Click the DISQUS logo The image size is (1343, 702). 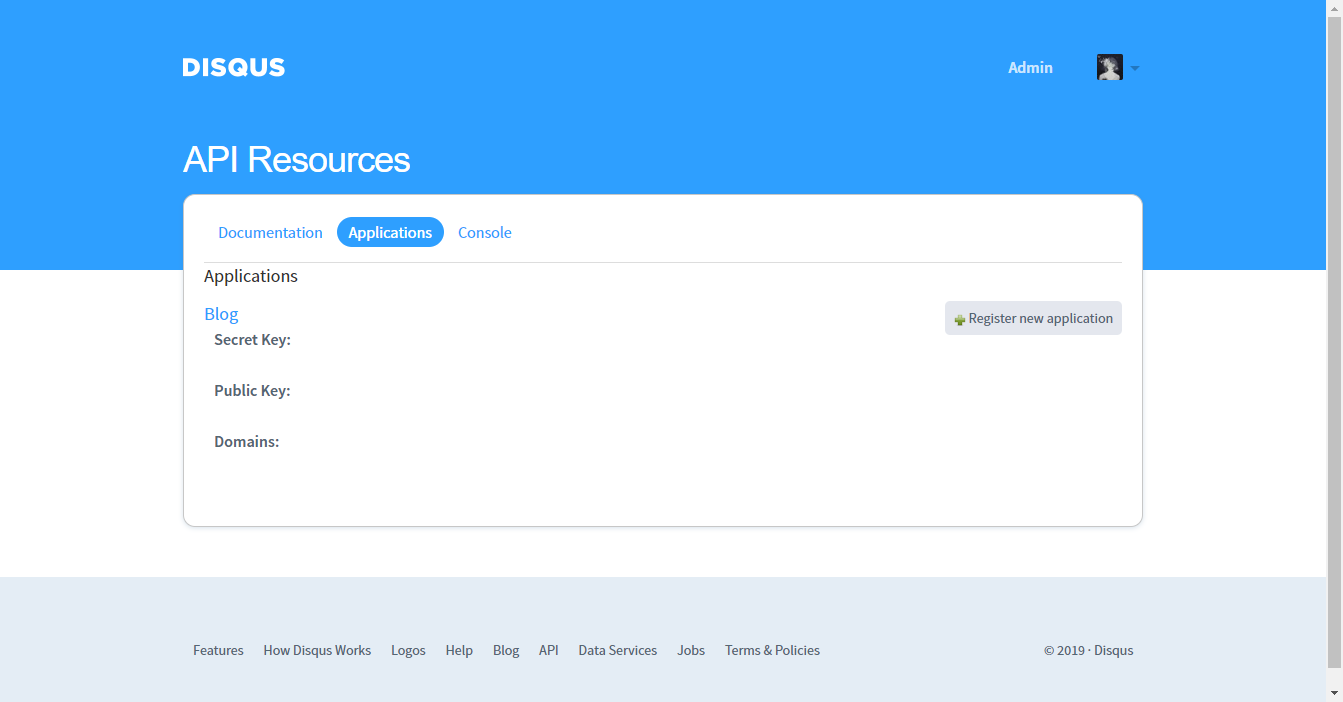(234, 67)
